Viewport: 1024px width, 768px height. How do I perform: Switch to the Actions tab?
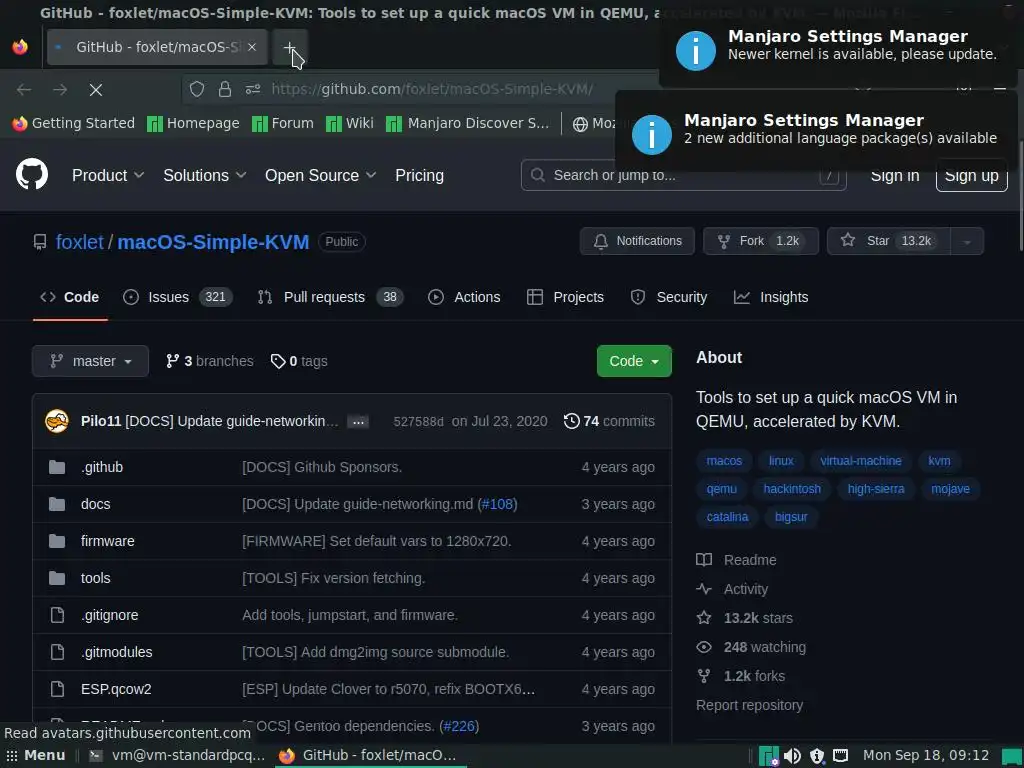click(464, 297)
